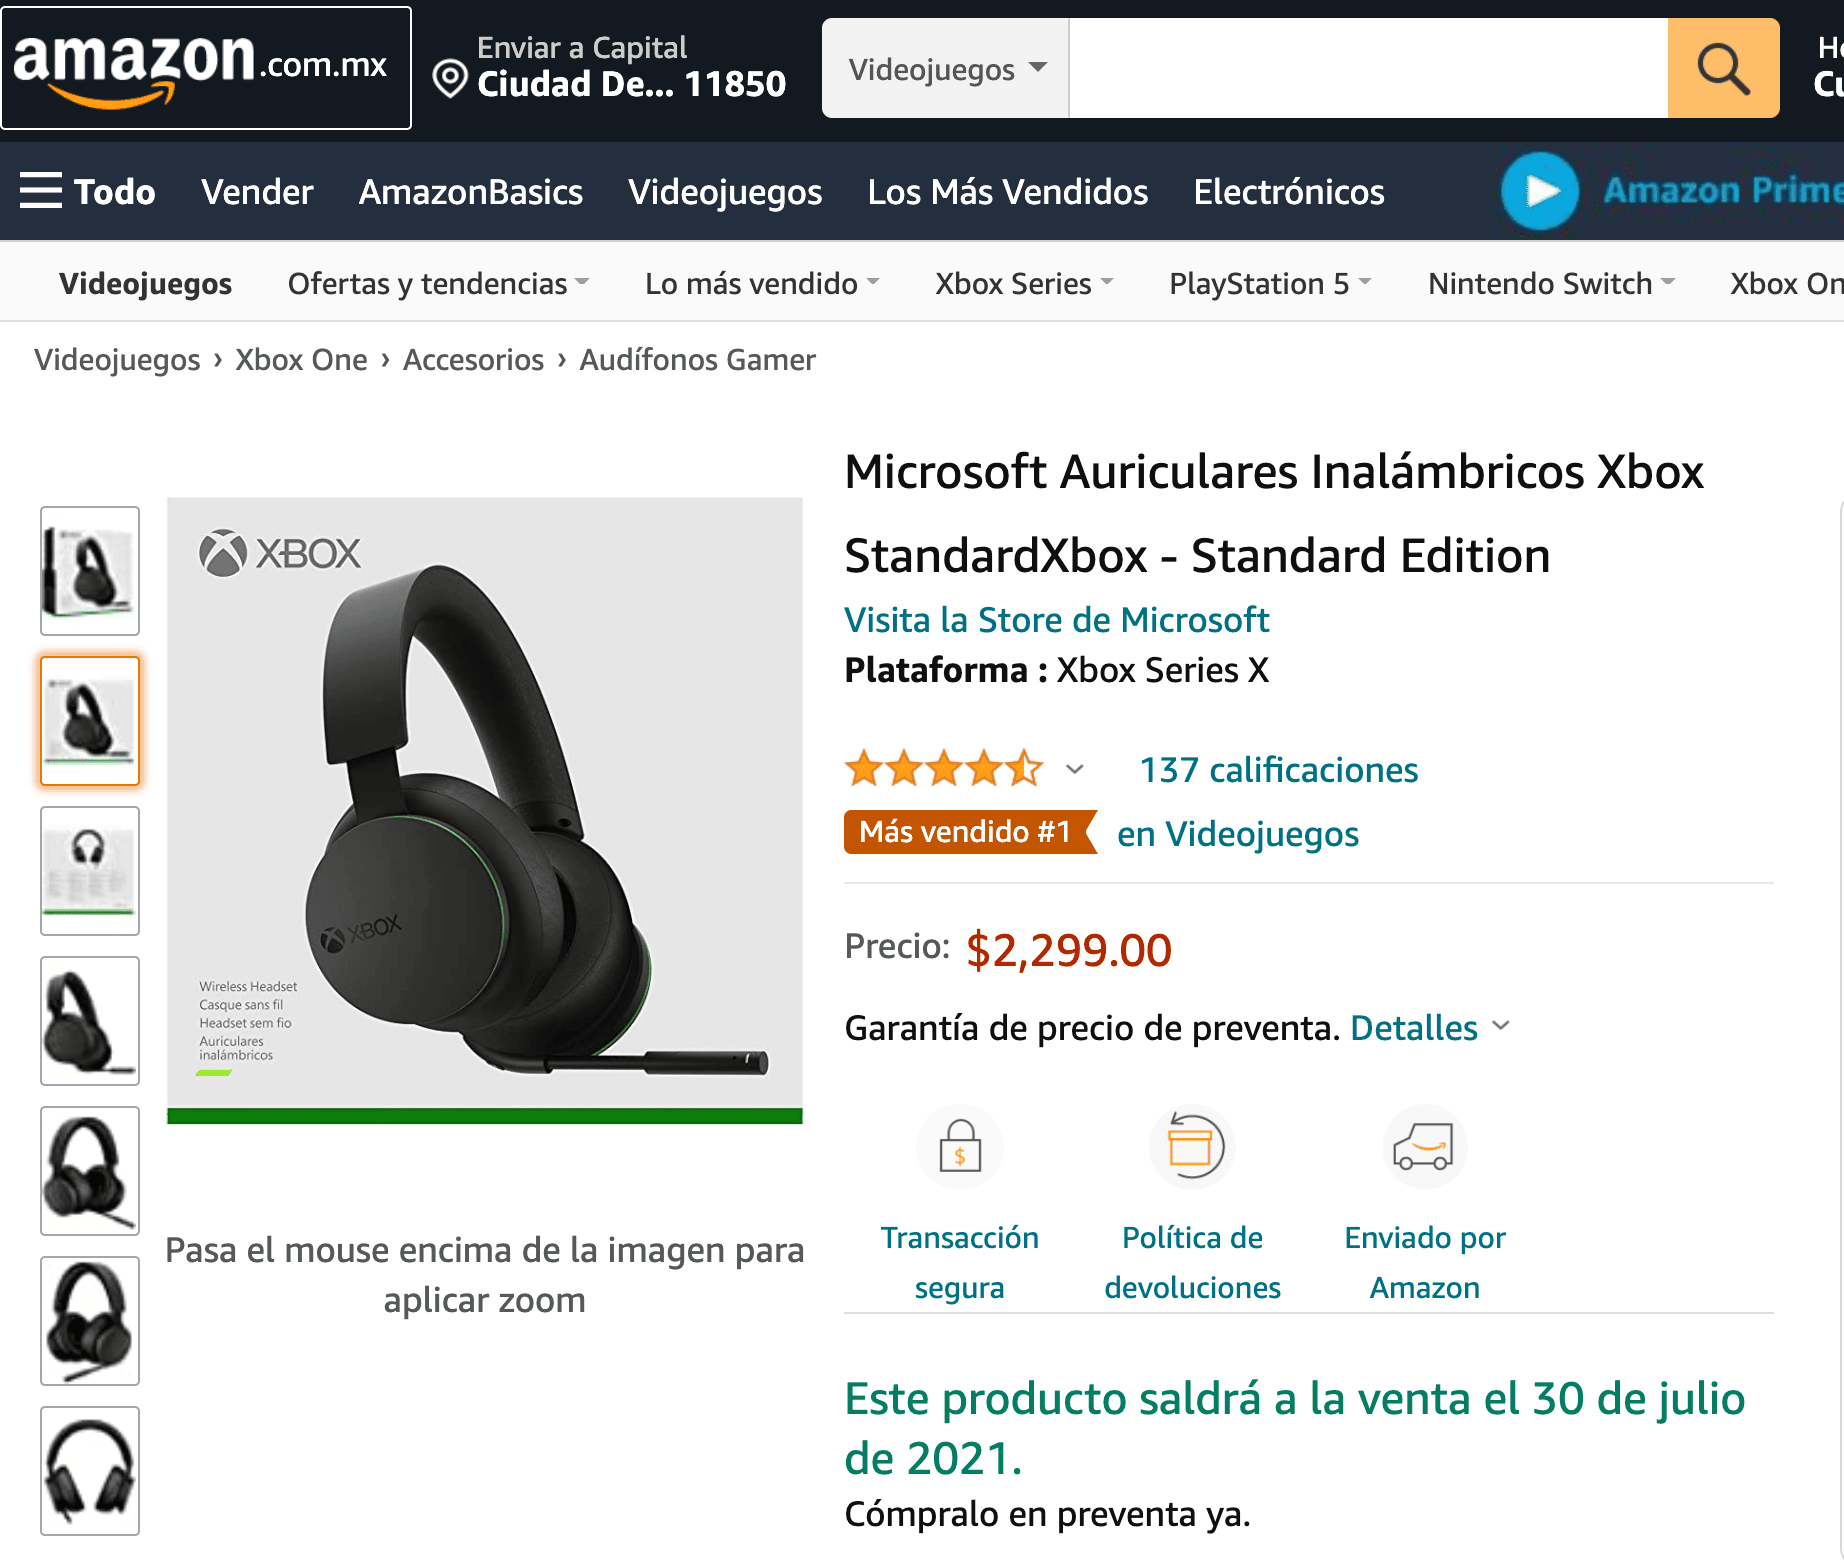Select Los Más Vendidos in navigation bar
1844x1562 pixels.
1008,191
